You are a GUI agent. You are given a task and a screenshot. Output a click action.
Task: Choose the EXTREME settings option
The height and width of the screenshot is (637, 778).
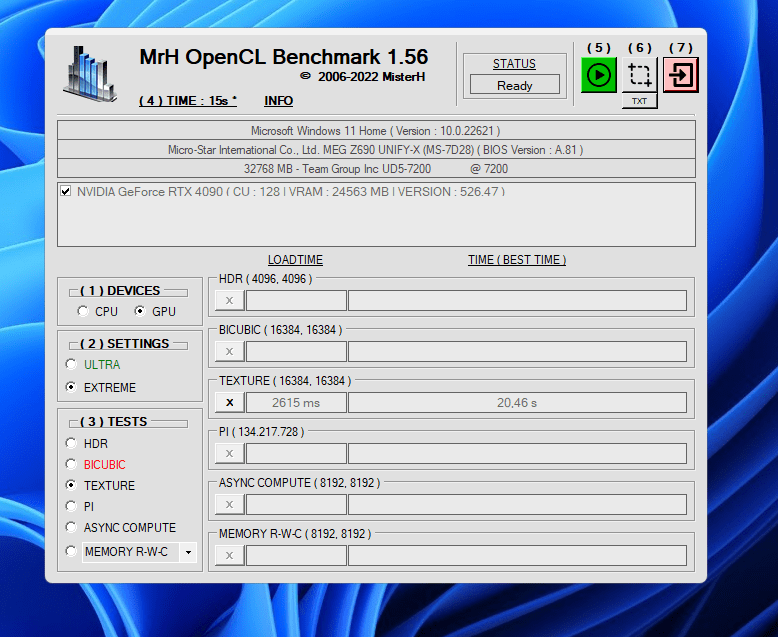[x=71, y=387]
